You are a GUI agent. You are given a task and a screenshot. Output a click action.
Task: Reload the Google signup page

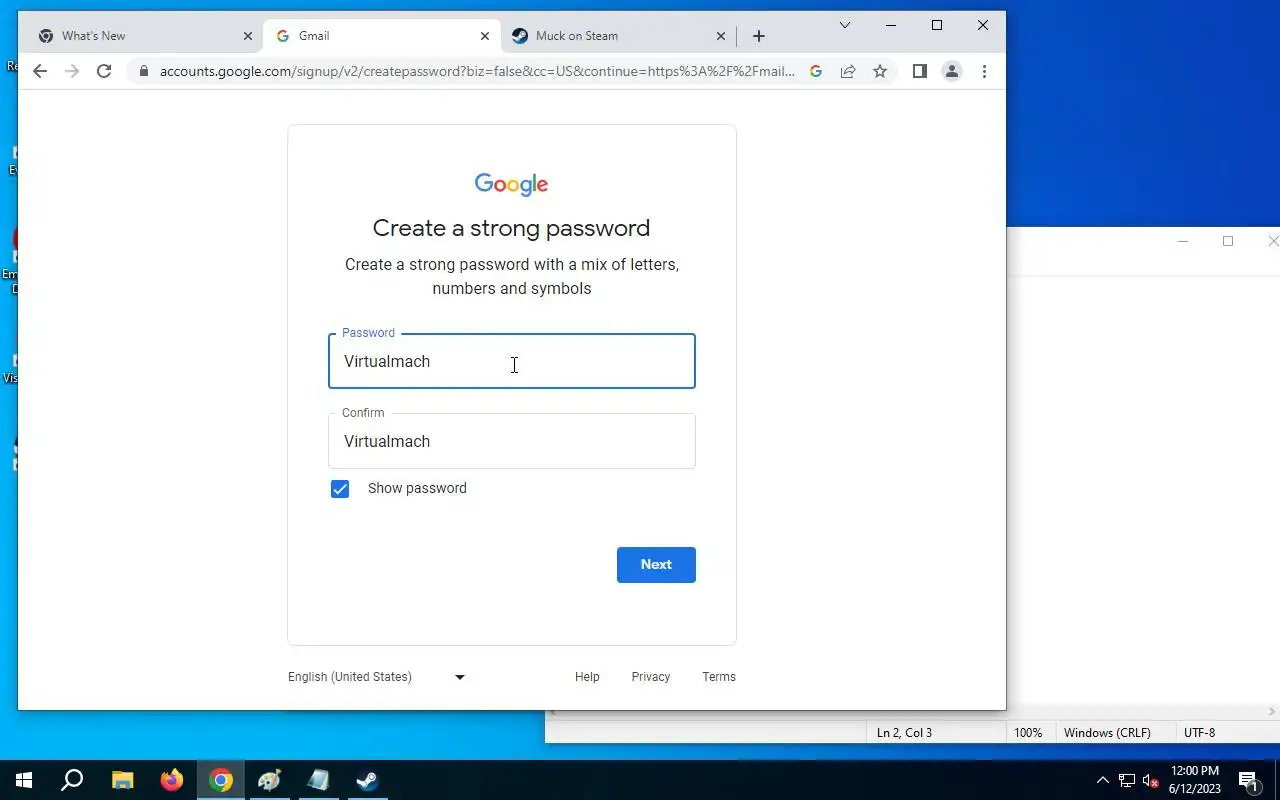coord(104,71)
